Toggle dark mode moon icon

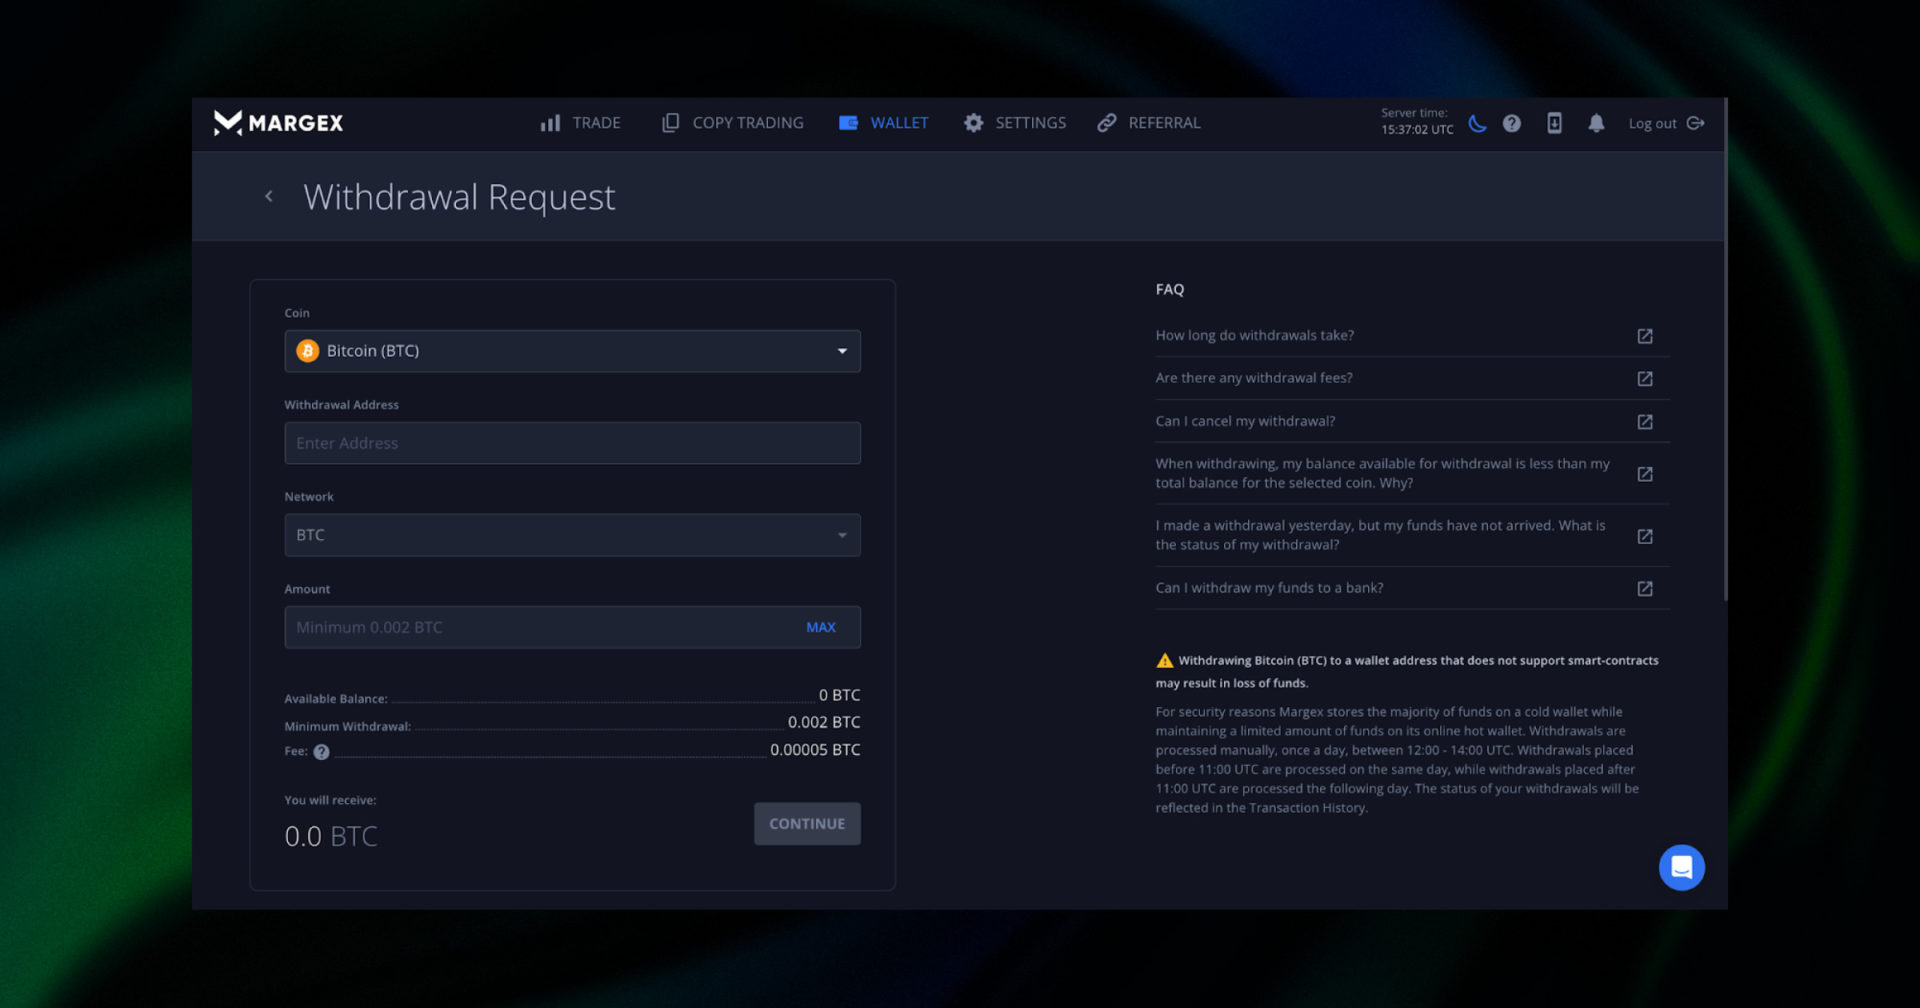(1477, 123)
